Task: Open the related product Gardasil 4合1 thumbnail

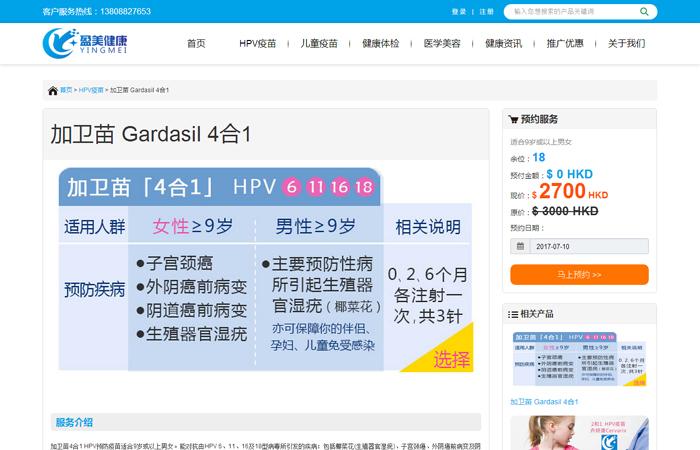Action: click(579, 359)
